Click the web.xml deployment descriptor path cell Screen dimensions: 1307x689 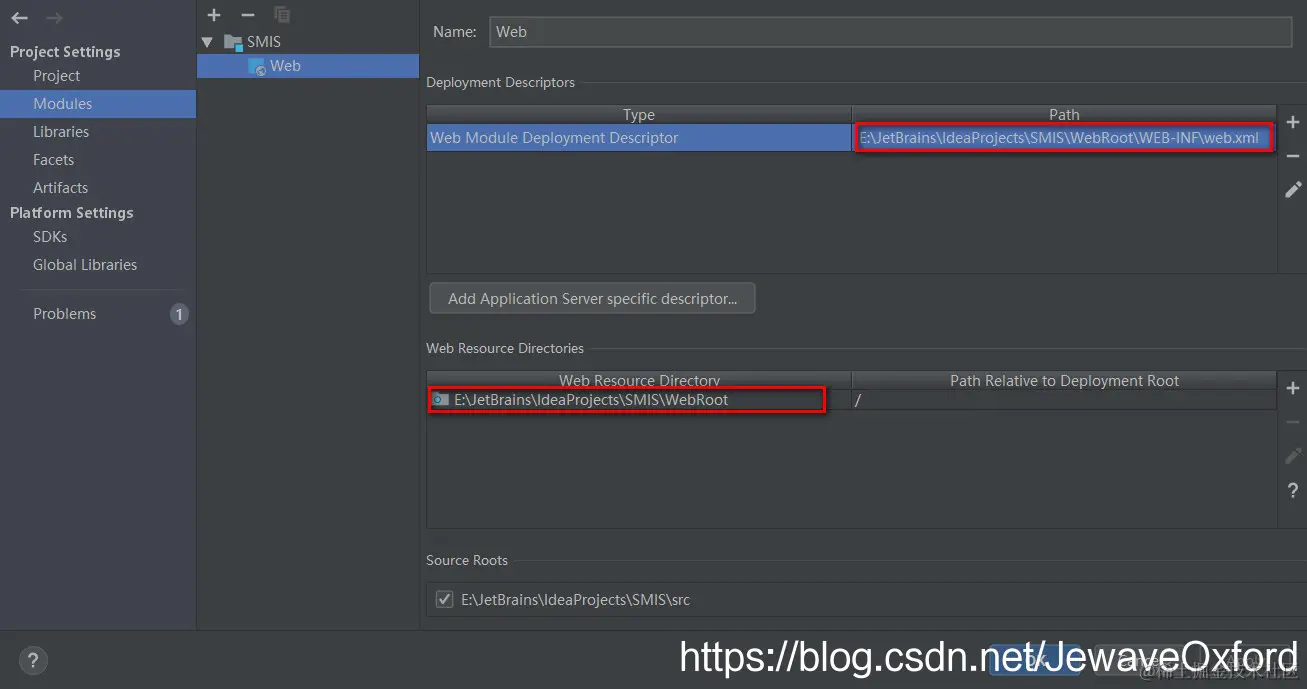[1064, 138]
